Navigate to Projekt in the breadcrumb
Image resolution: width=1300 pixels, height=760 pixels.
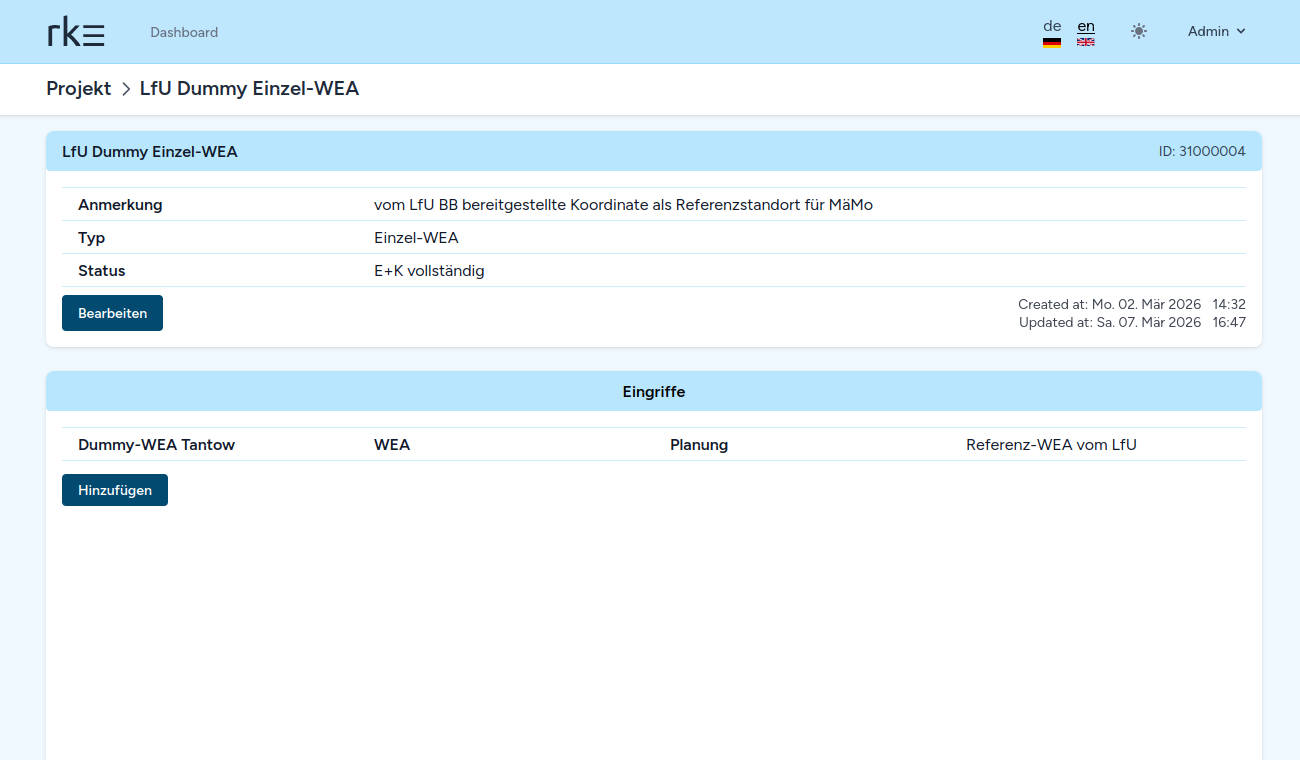78,89
